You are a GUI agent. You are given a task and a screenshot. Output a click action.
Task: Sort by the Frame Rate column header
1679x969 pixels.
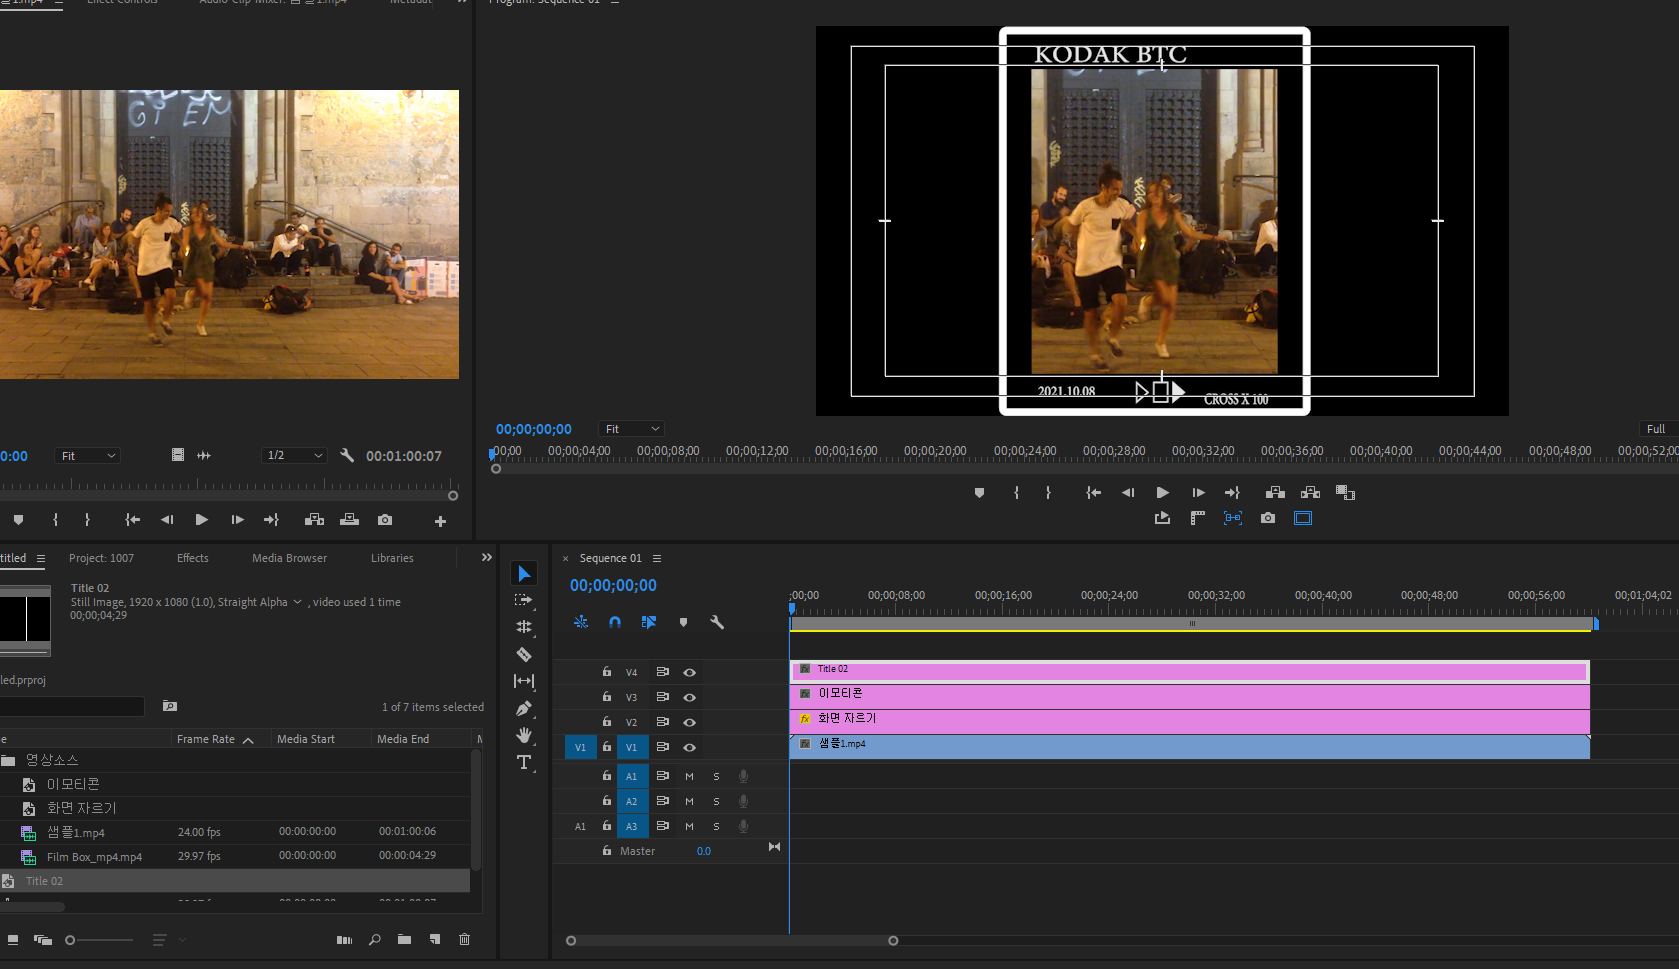point(206,739)
